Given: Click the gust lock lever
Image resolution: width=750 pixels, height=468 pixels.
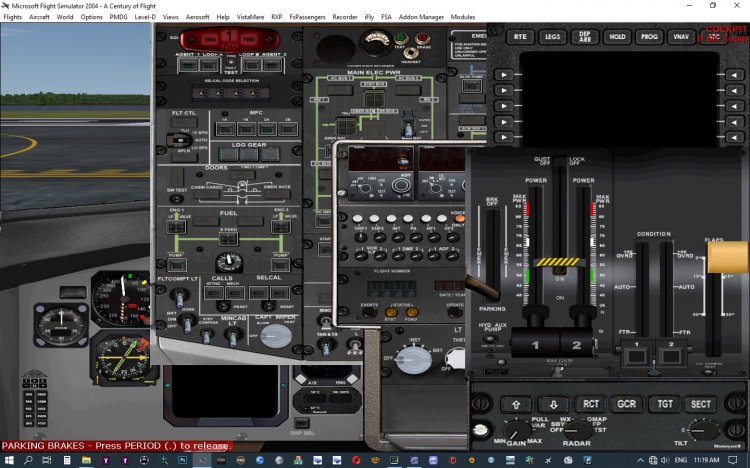Looking at the screenshot, I should (559, 262).
